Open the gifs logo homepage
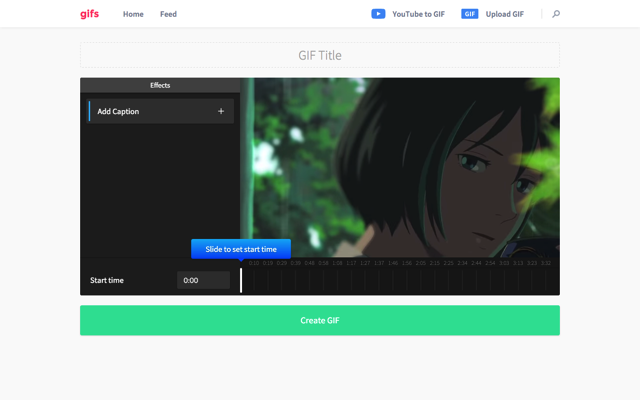 89,14
